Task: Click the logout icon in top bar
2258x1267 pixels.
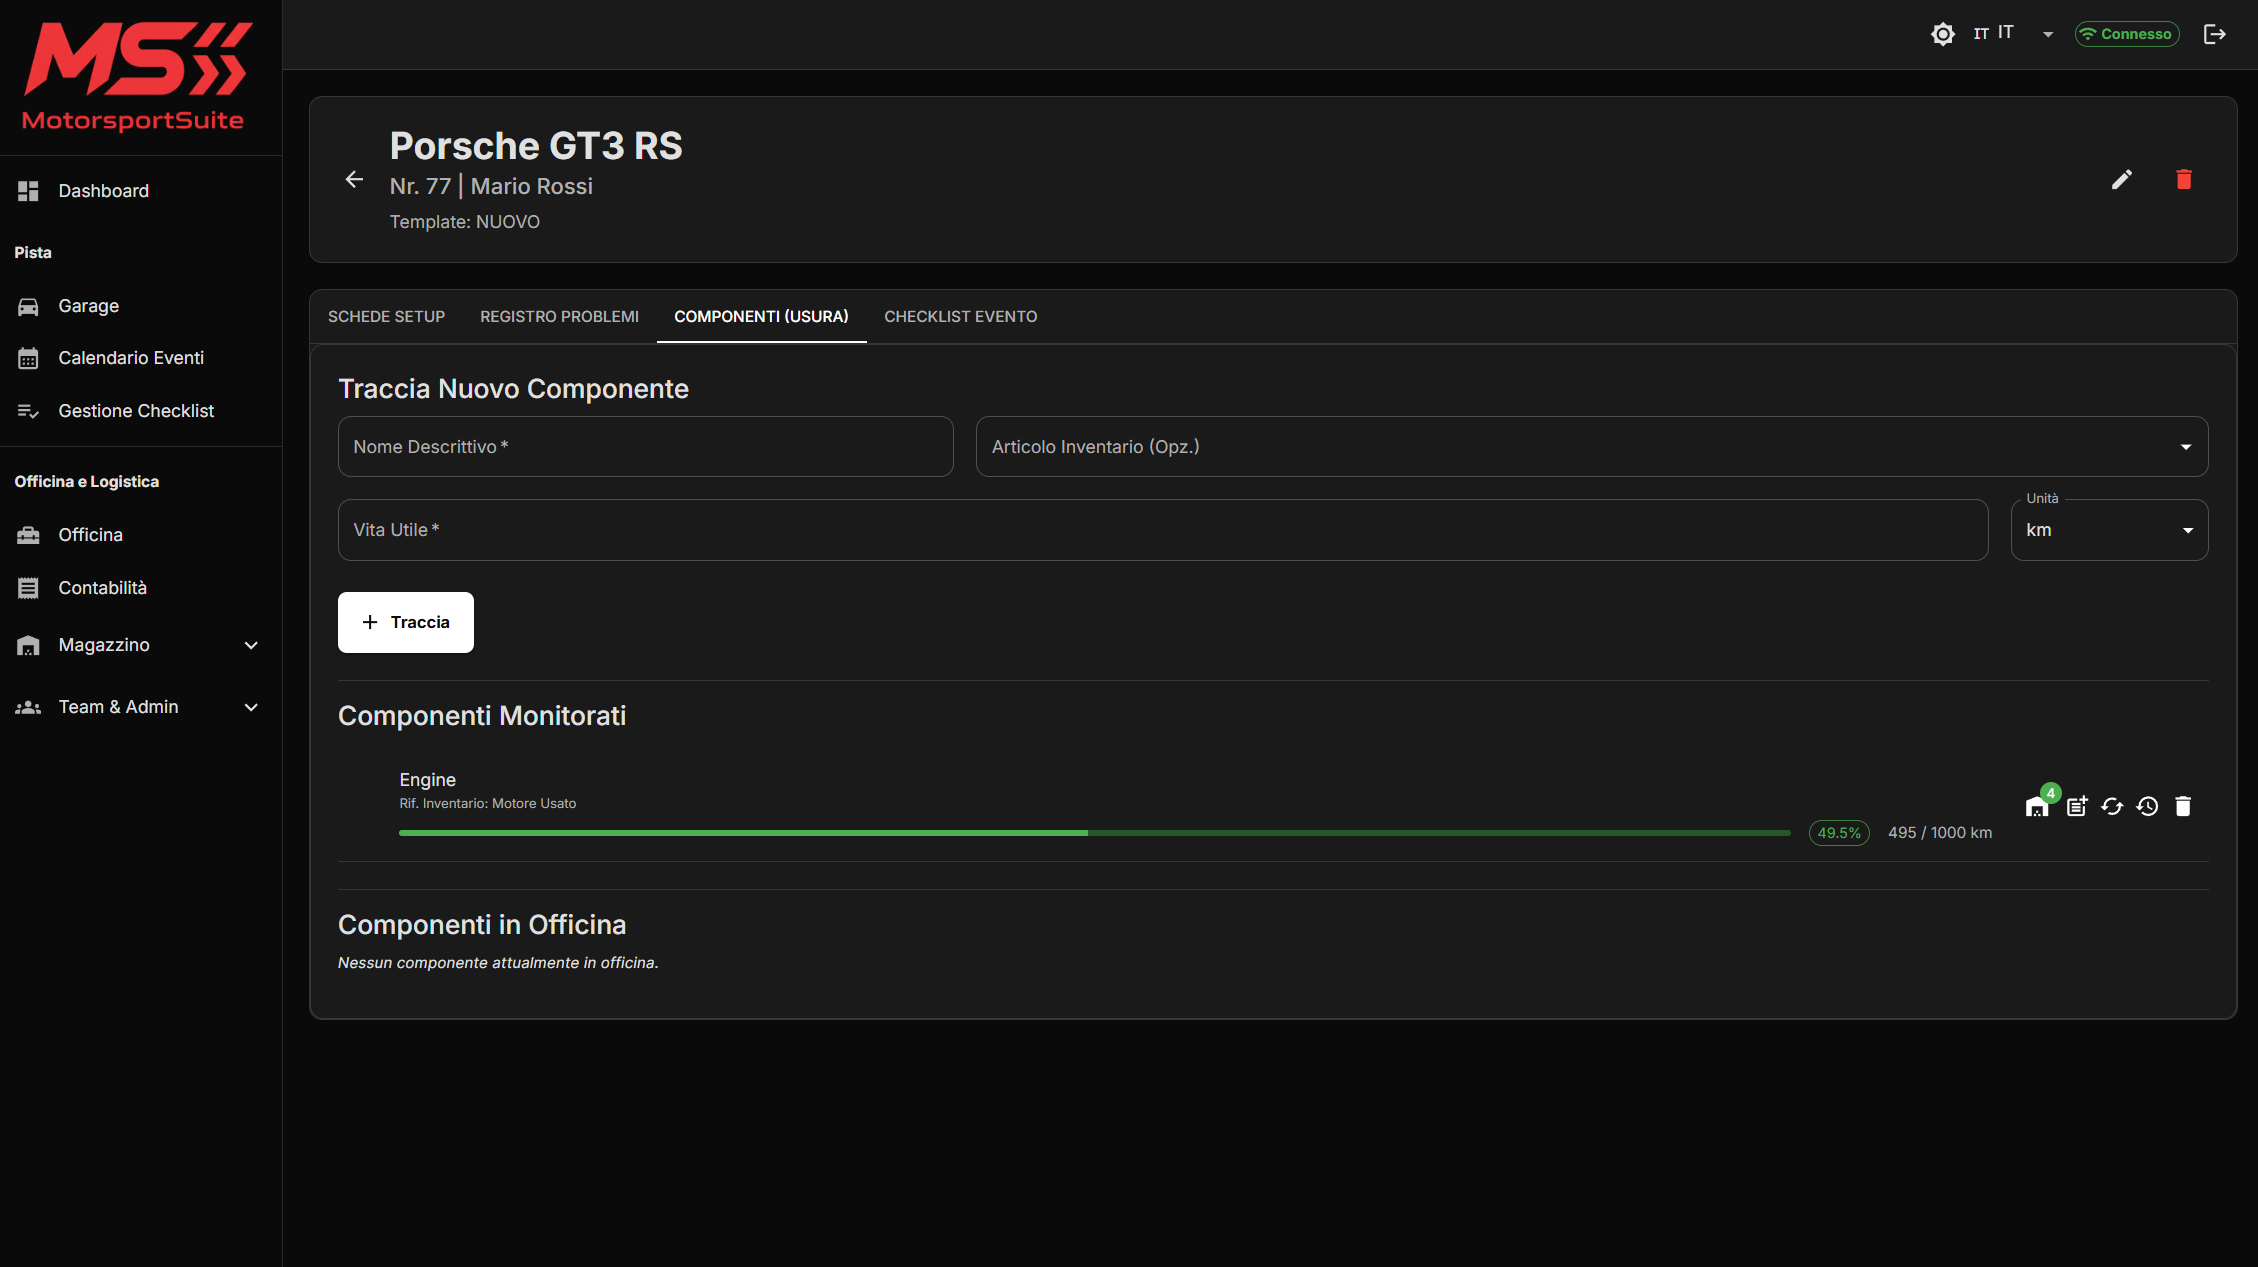Action: pyautogui.click(x=2214, y=34)
